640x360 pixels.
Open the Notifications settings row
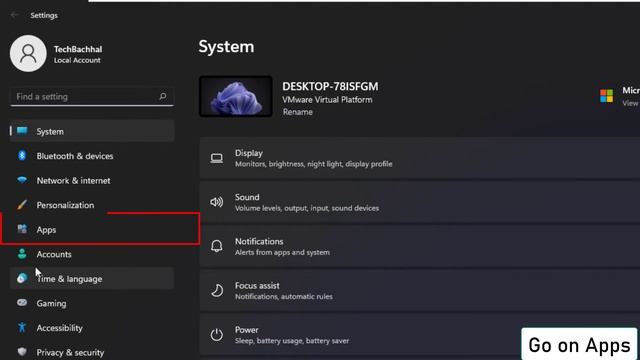[420, 247]
